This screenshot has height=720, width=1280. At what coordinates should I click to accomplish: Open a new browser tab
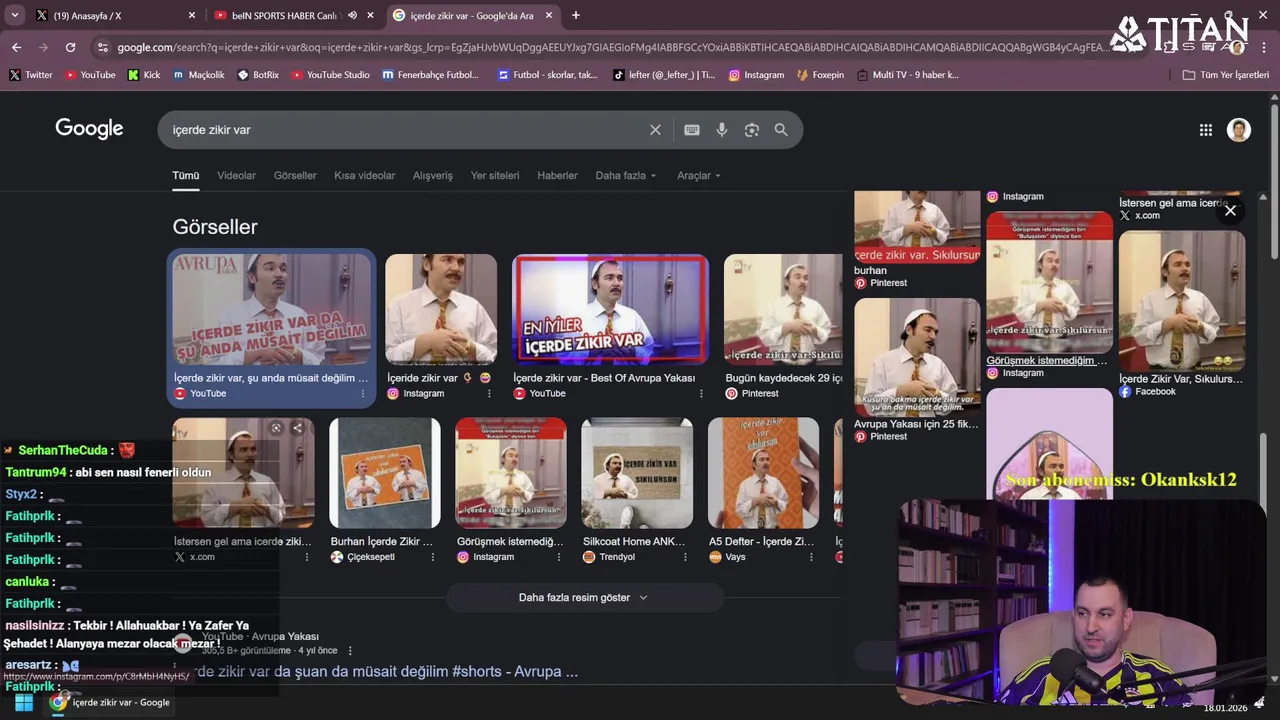point(576,15)
